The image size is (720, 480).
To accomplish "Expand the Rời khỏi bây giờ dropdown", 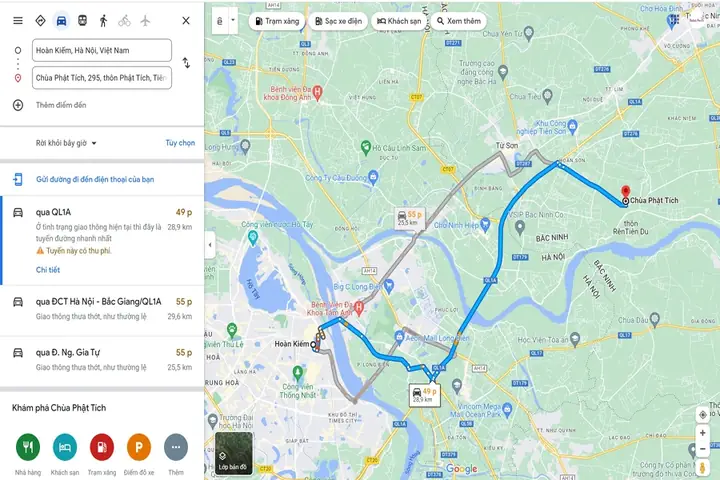I will click(66, 143).
